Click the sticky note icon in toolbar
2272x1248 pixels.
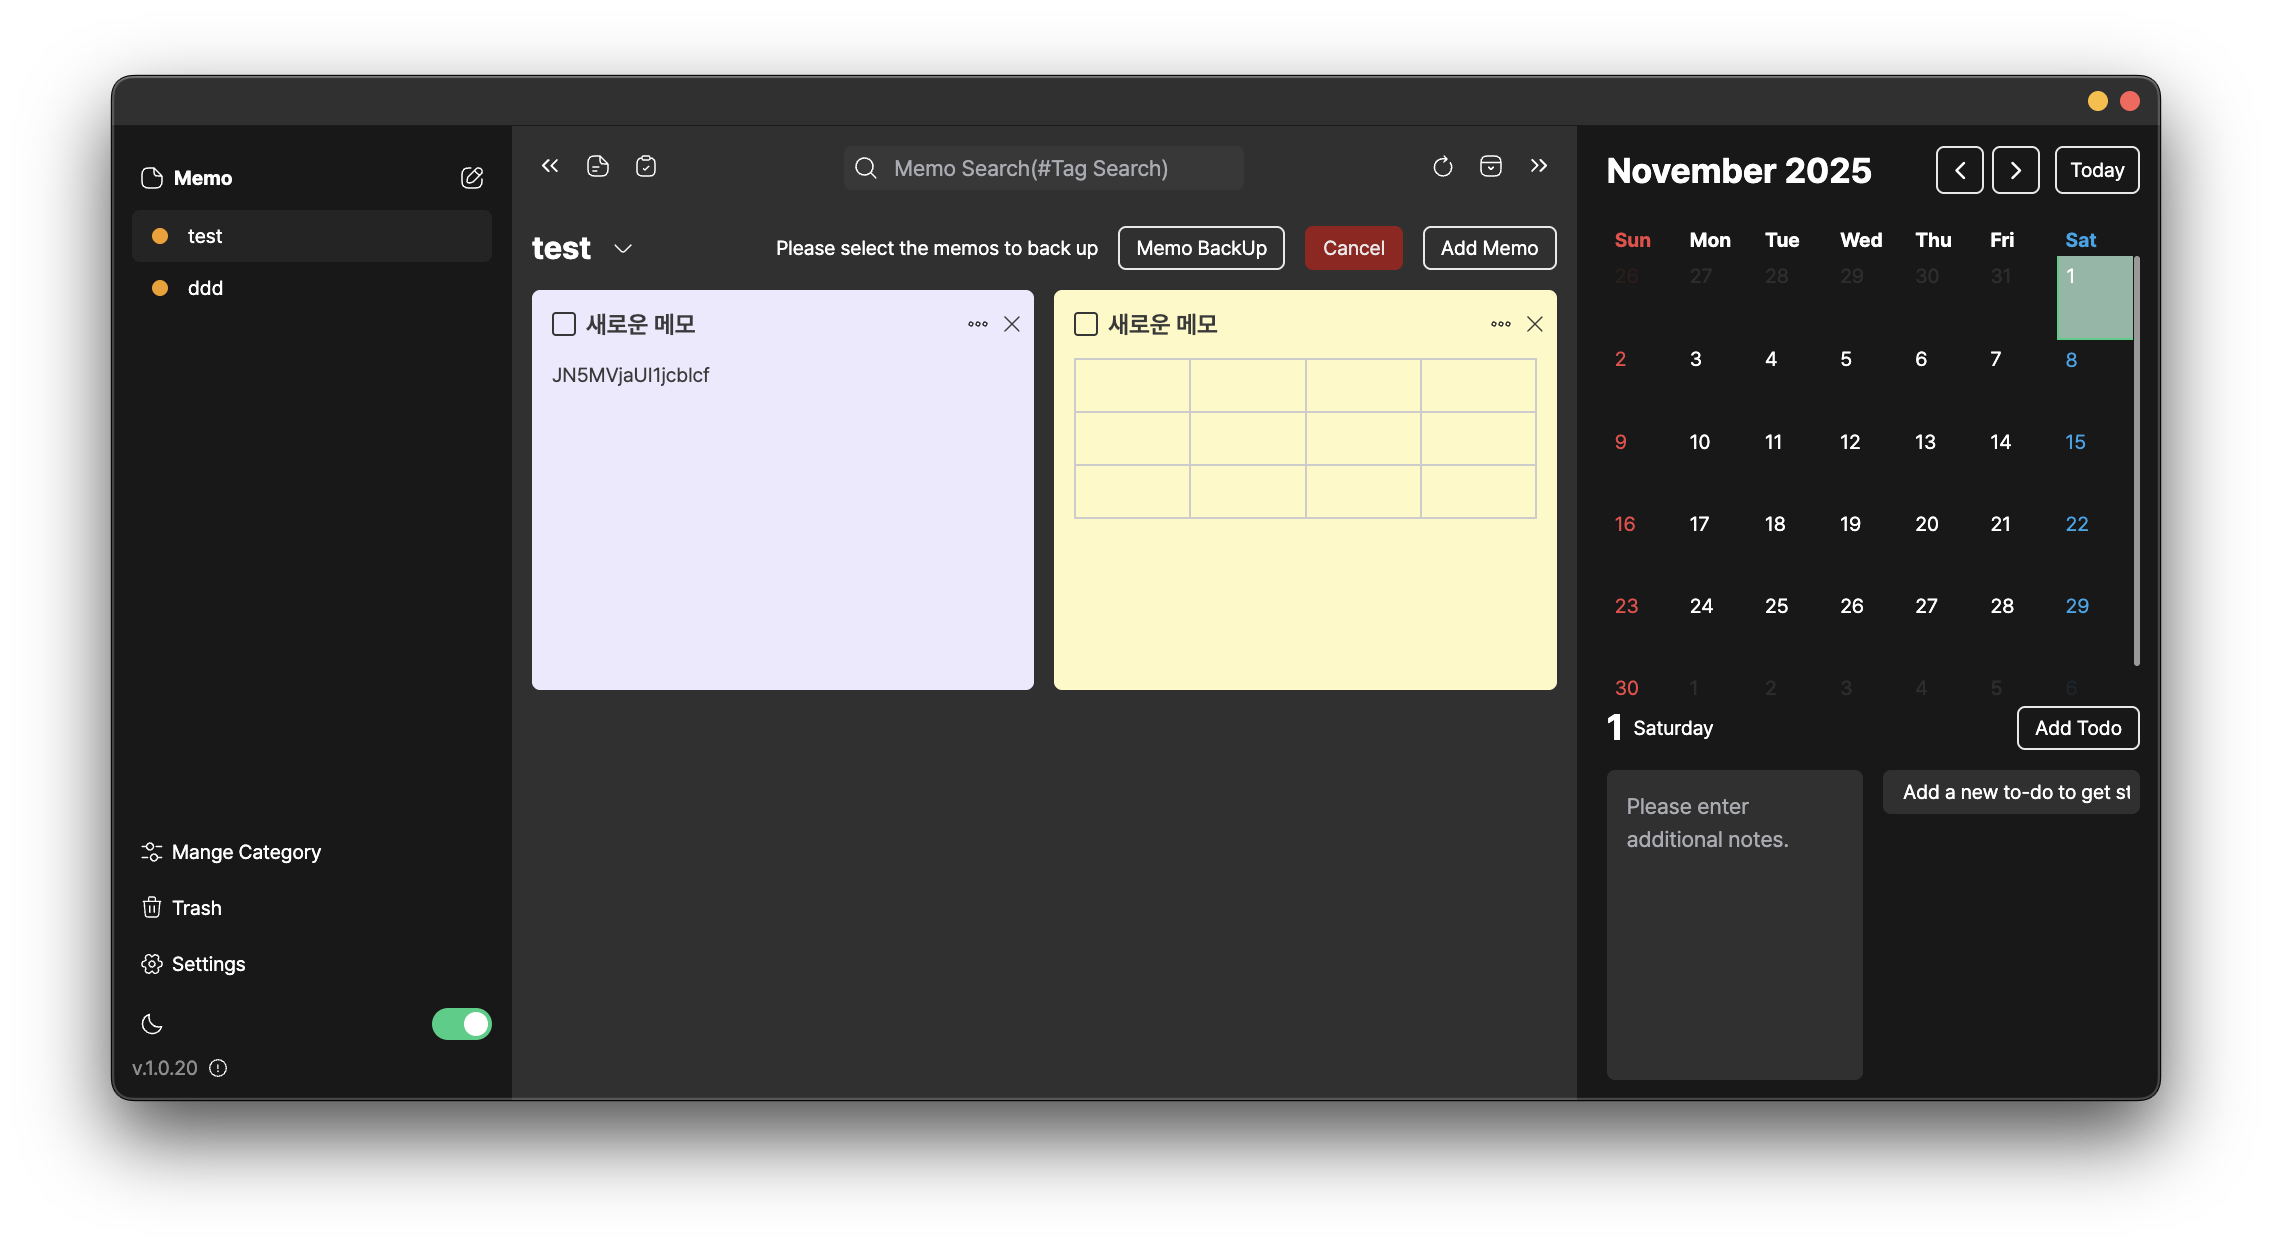[x=598, y=166]
